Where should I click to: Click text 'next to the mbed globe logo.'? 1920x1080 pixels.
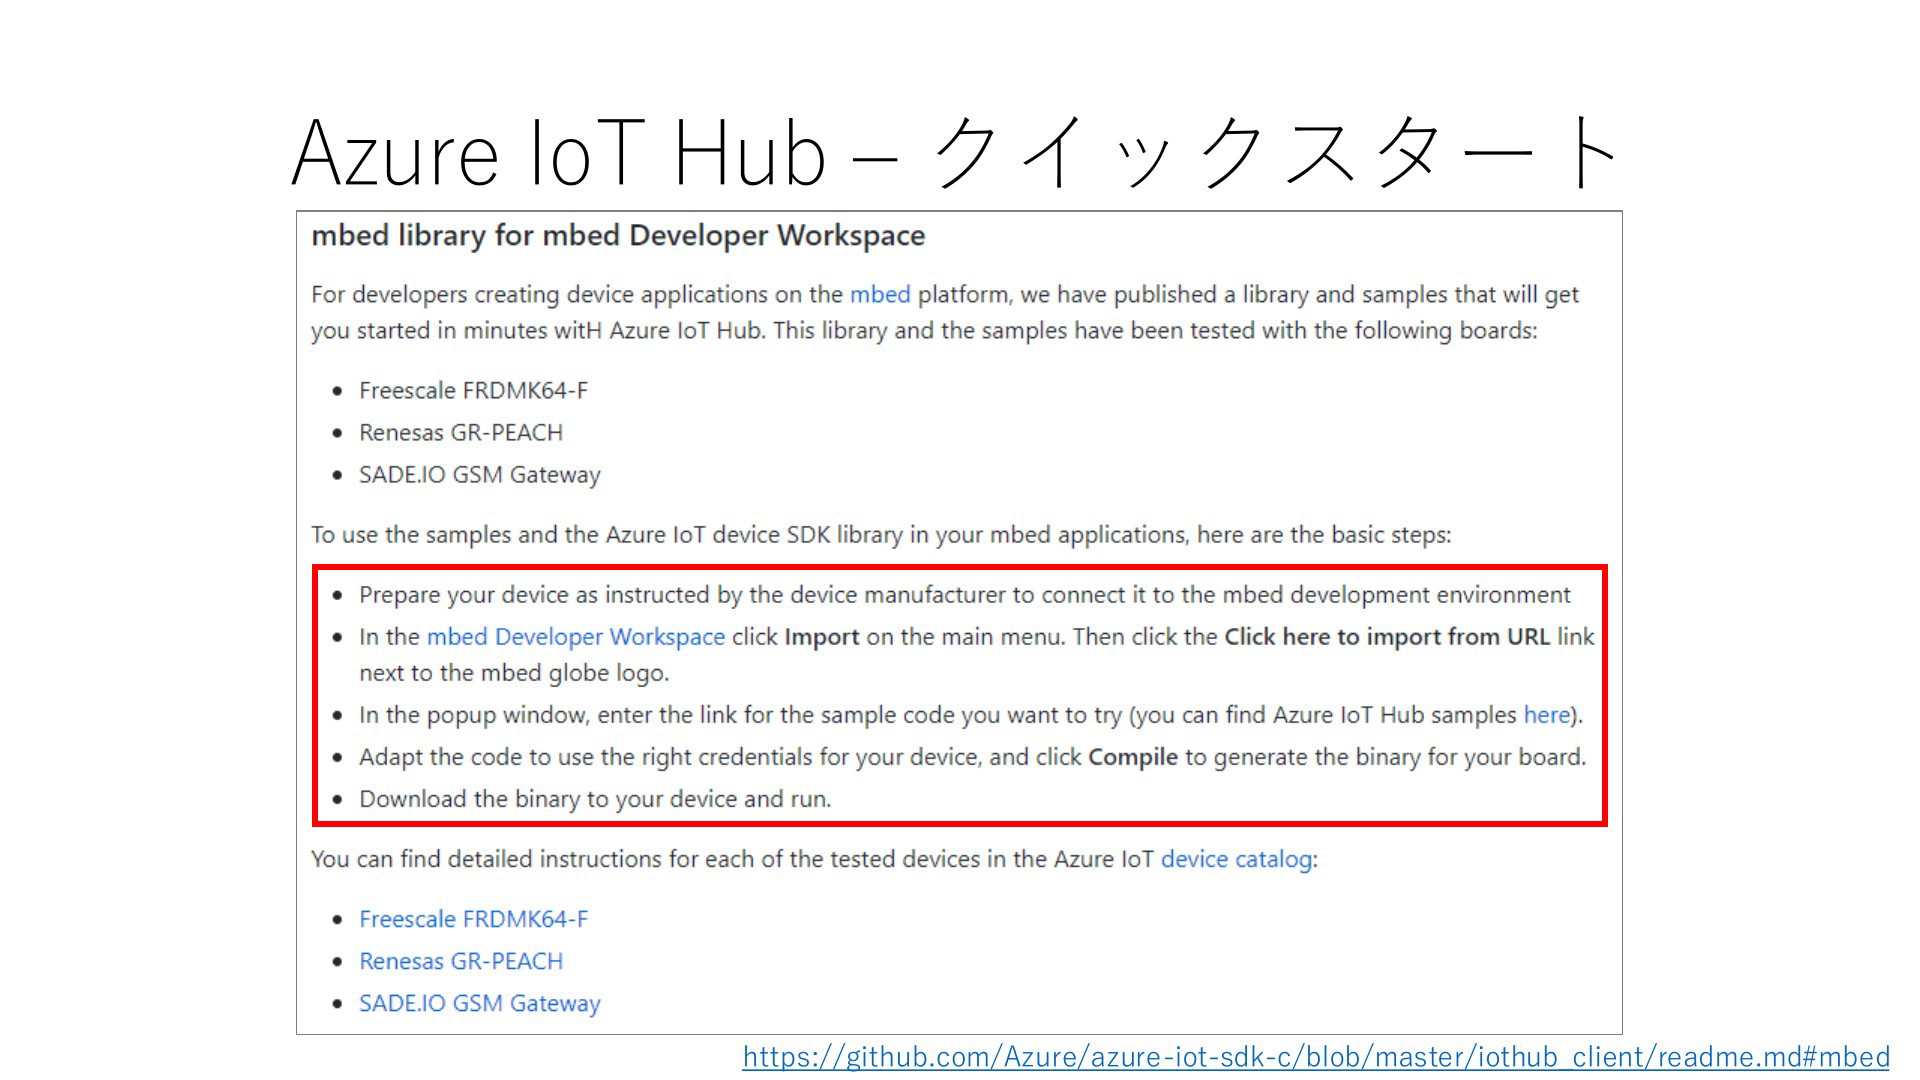514,673
